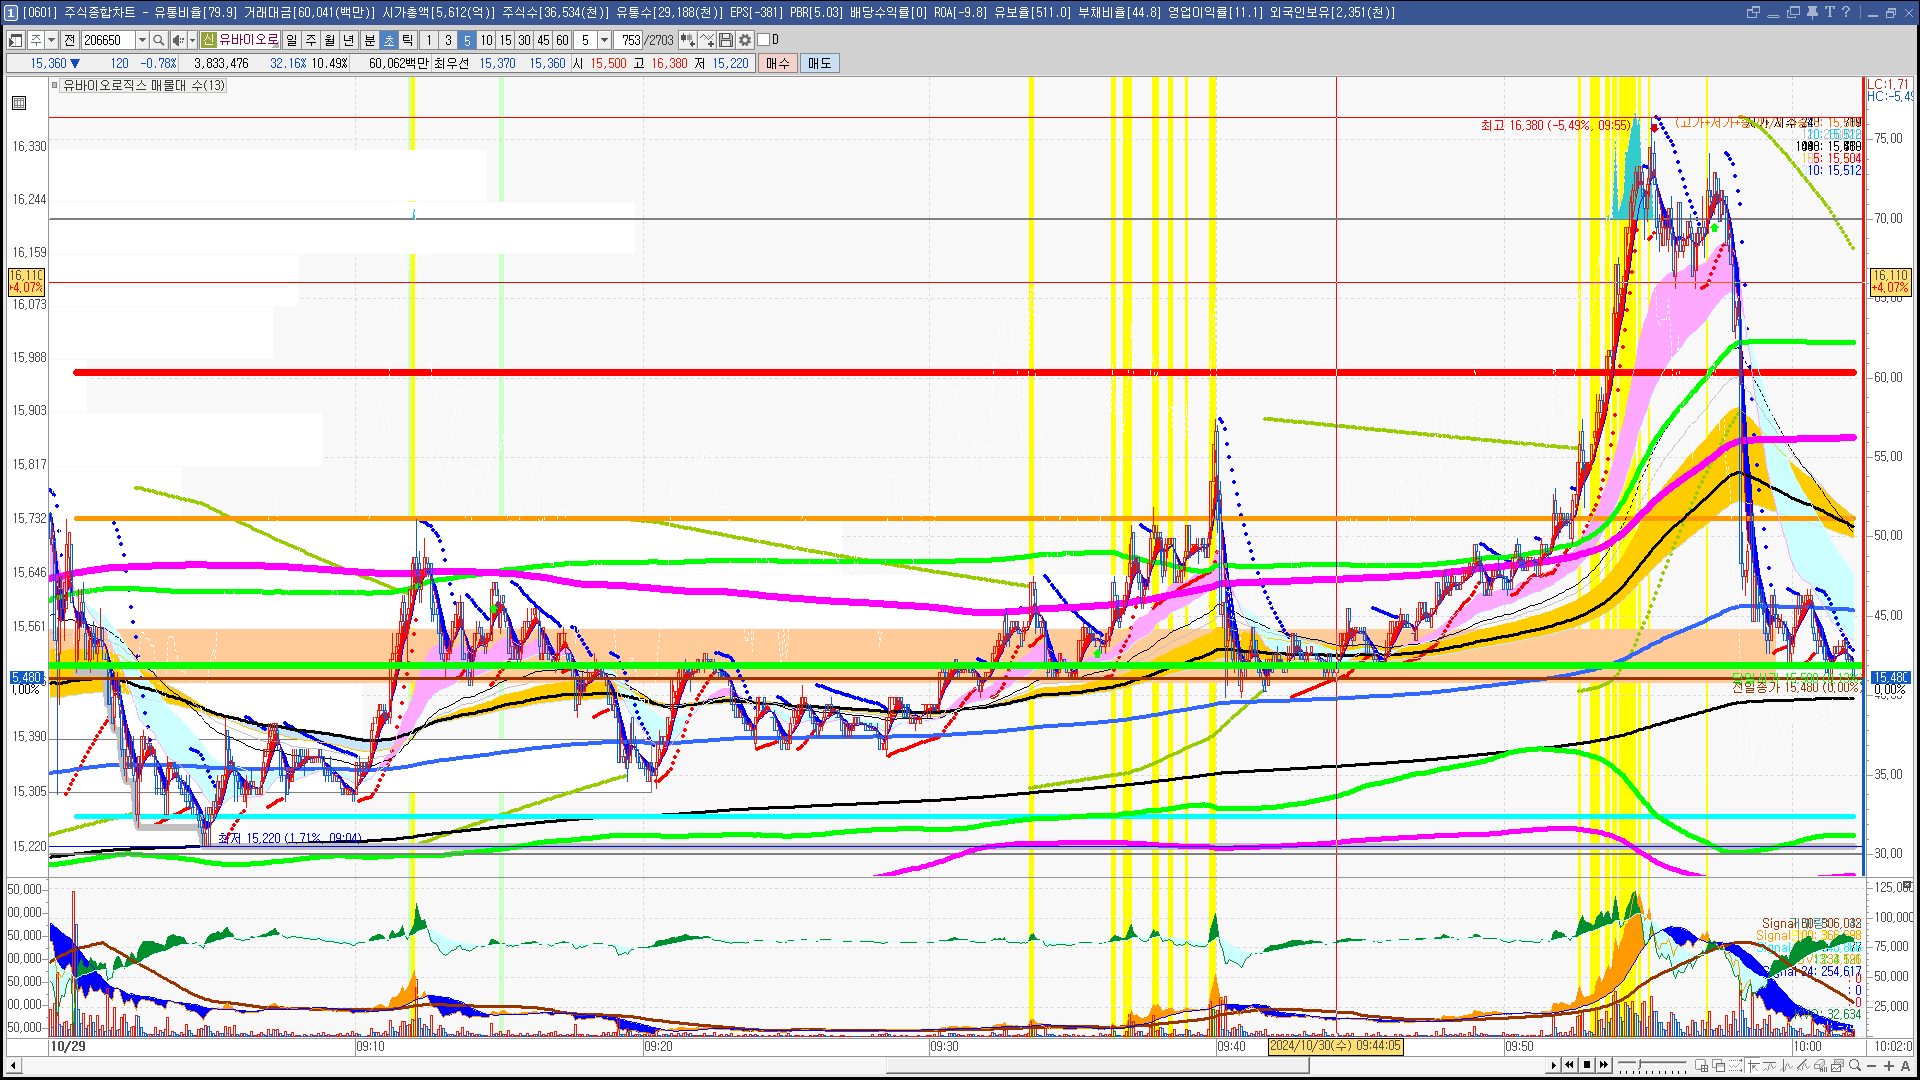The width and height of the screenshot is (1920, 1080).
Task: Click the 매수 buy button
Action: point(778,63)
